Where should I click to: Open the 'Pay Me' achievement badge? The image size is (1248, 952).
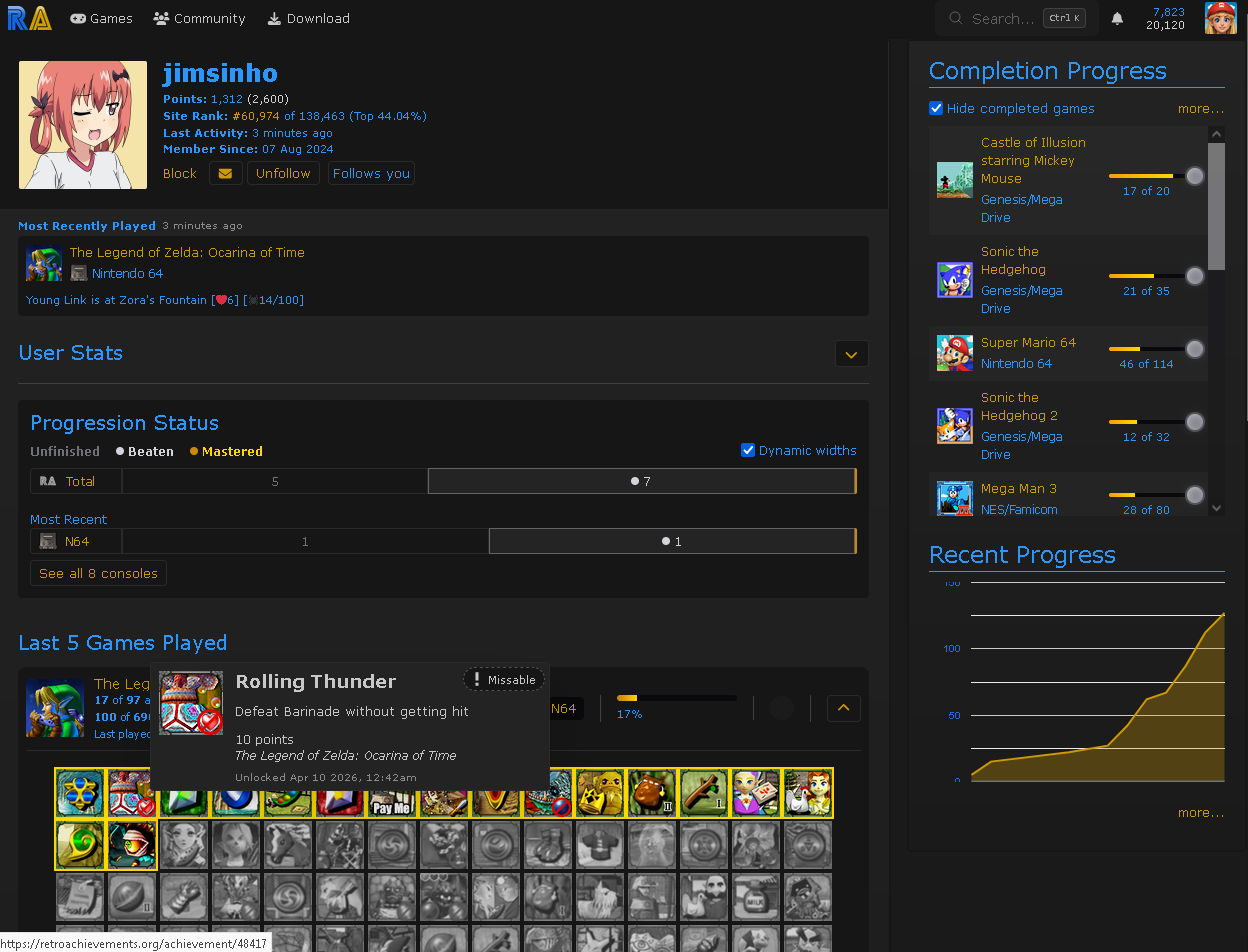coord(392,803)
